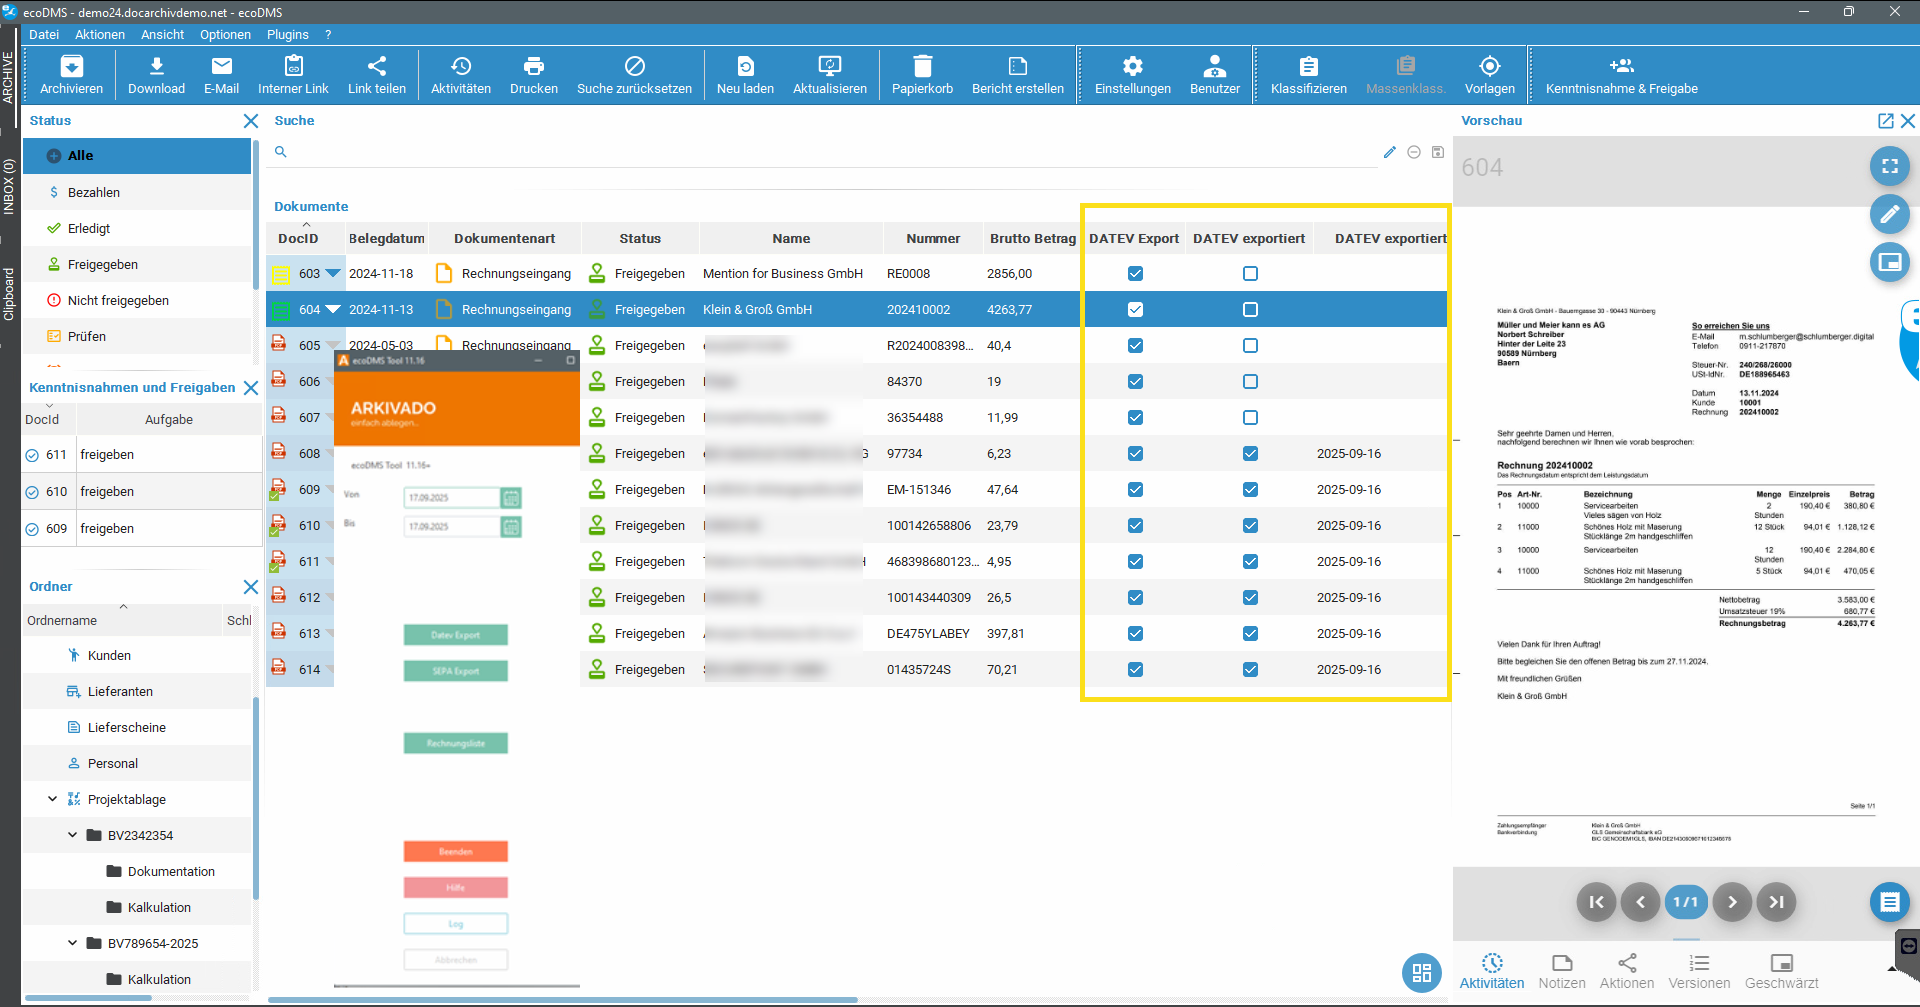Open Aktivitäten history in toolbar
1920x1007 pixels.
460,67
